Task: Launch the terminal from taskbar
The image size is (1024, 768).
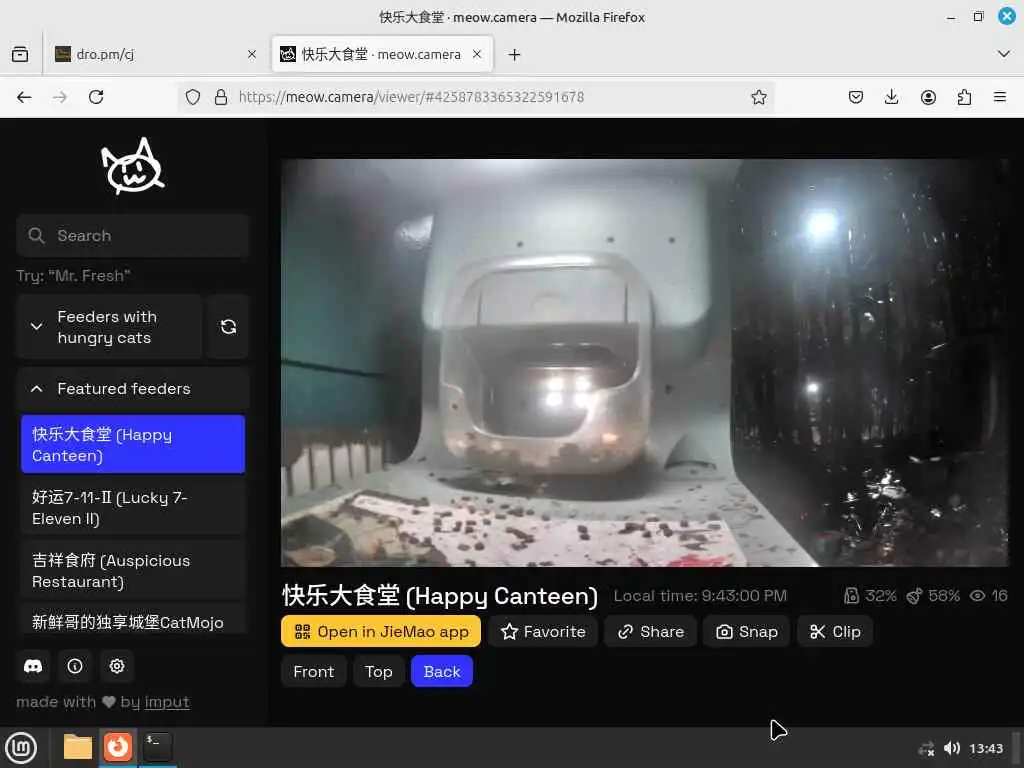Action: click(x=157, y=747)
